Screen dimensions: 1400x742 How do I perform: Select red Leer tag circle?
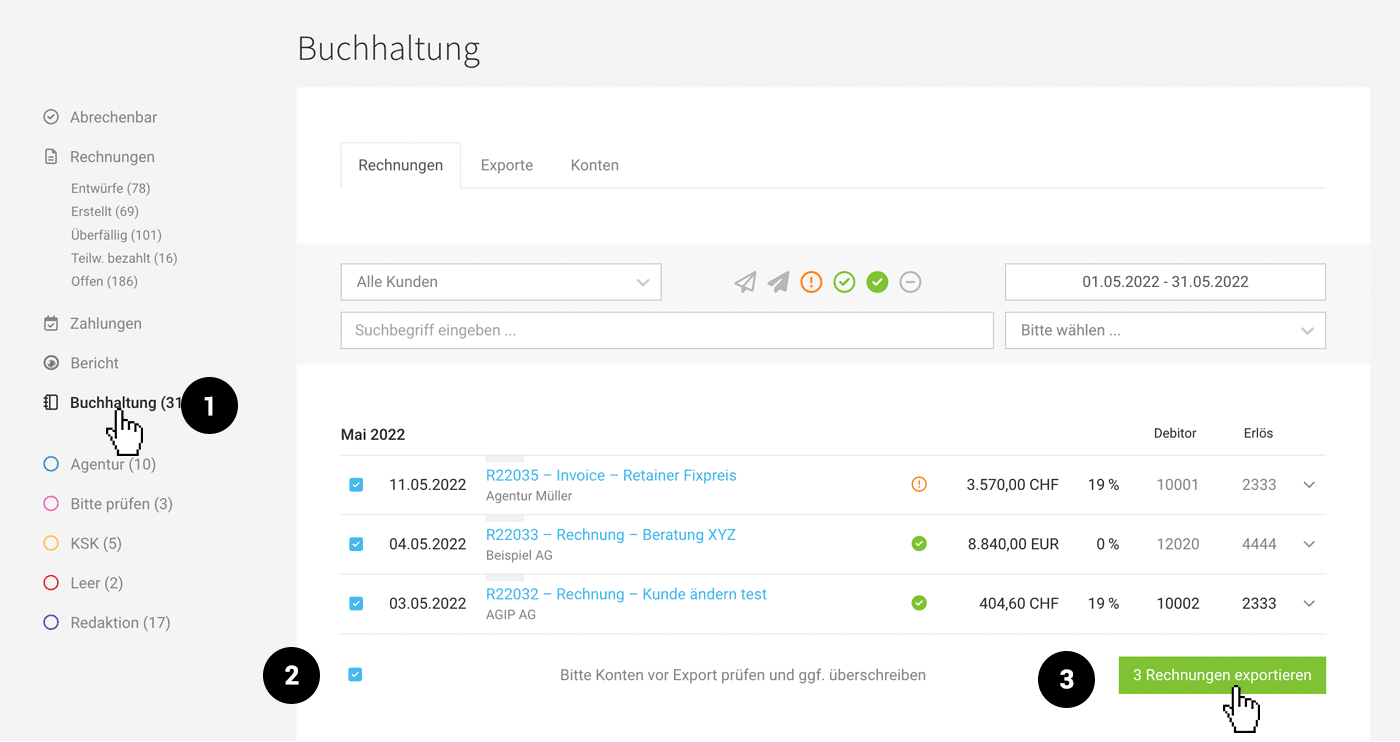pos(51,583)
